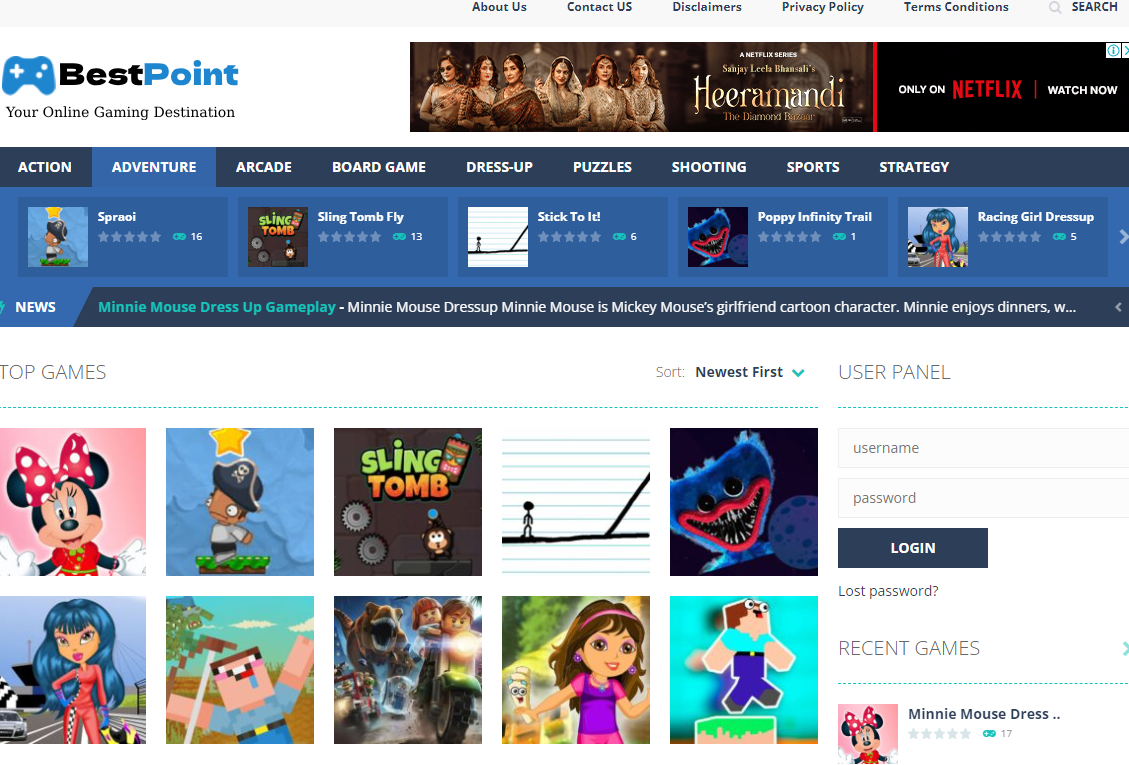Click the BestPoint gamepad logo icon
The image size is (1129, 765).
pos(29,73)
